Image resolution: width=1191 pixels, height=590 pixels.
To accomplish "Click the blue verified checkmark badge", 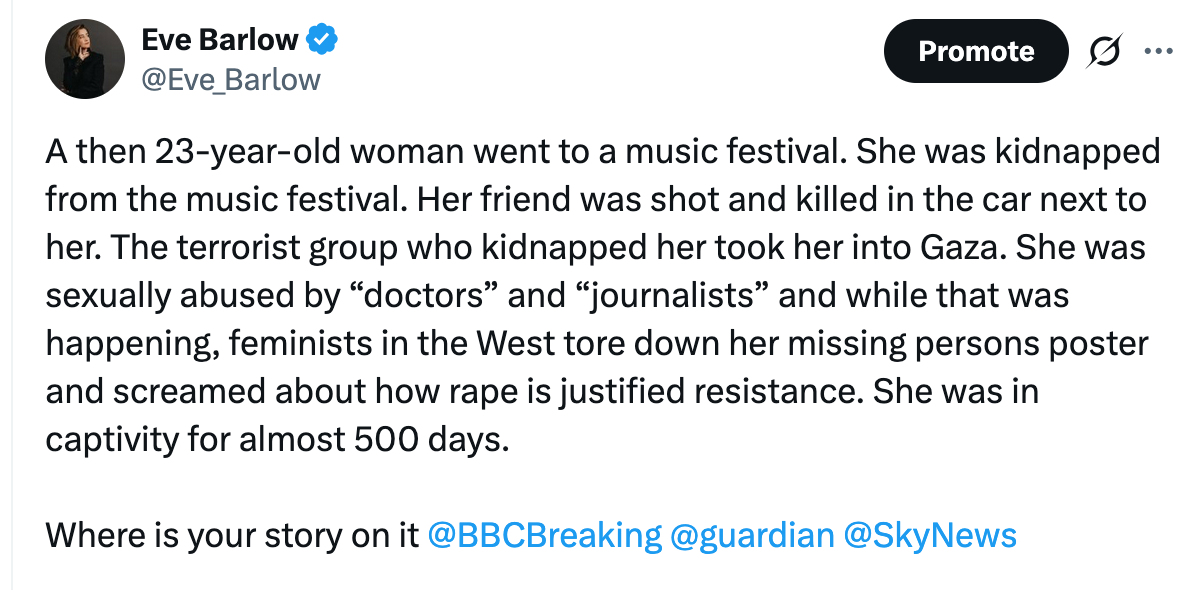I will click(x=322, y=40).
